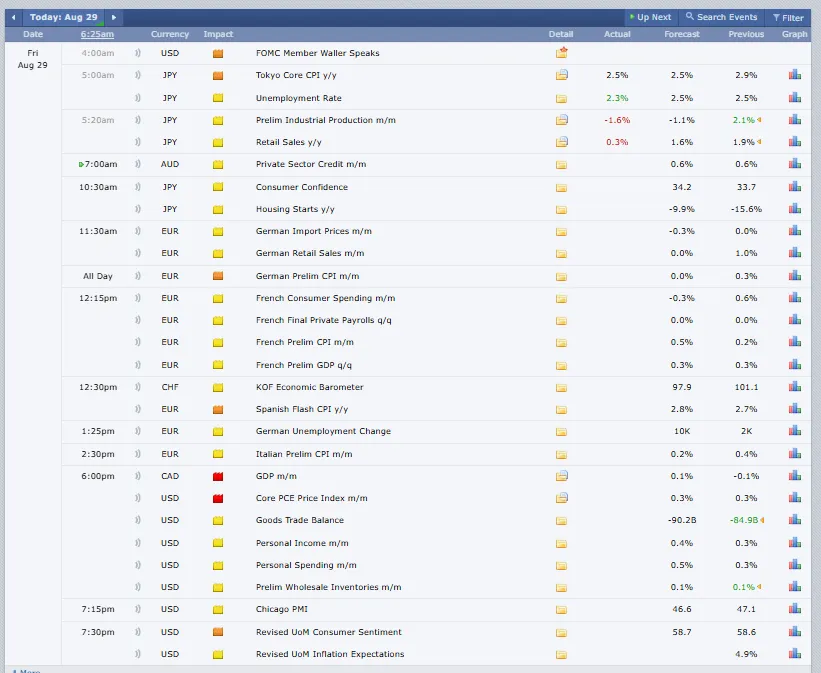The height and width of the screenshot is (673, 821).
Task: Toggle alert bell for Unemployment Rate event
Action: 137,98
